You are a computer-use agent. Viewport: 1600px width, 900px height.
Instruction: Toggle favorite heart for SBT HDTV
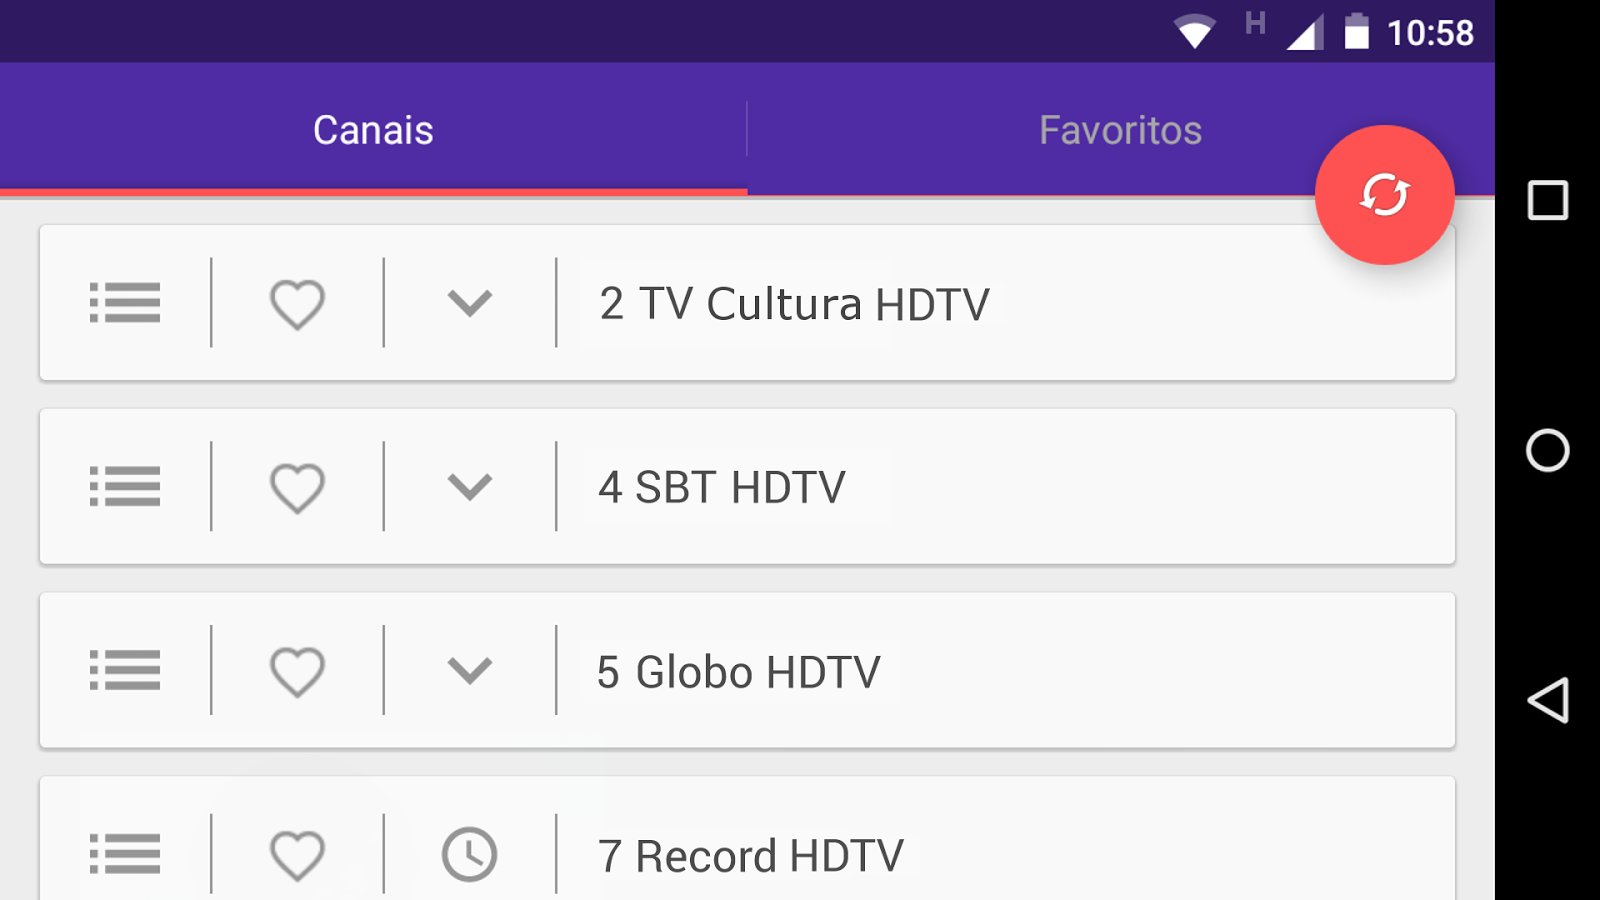click(x=297, y=488)
